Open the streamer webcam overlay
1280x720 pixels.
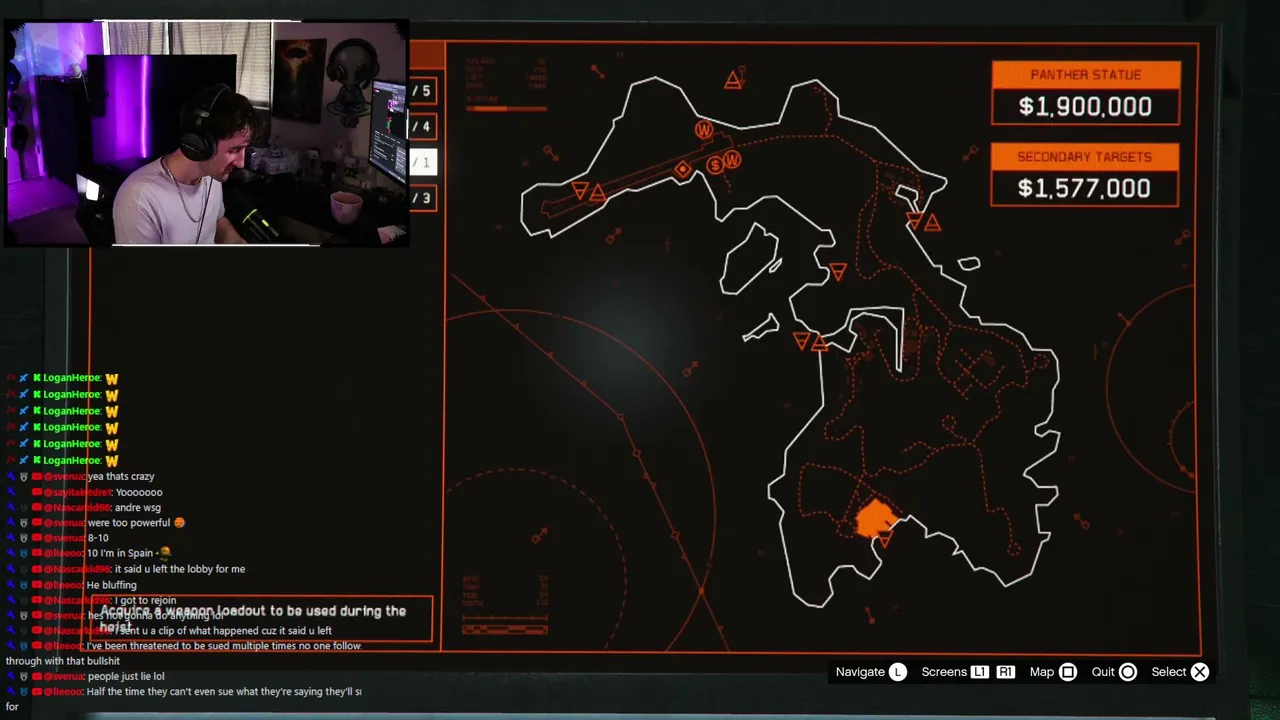click(x=206, y=133)
